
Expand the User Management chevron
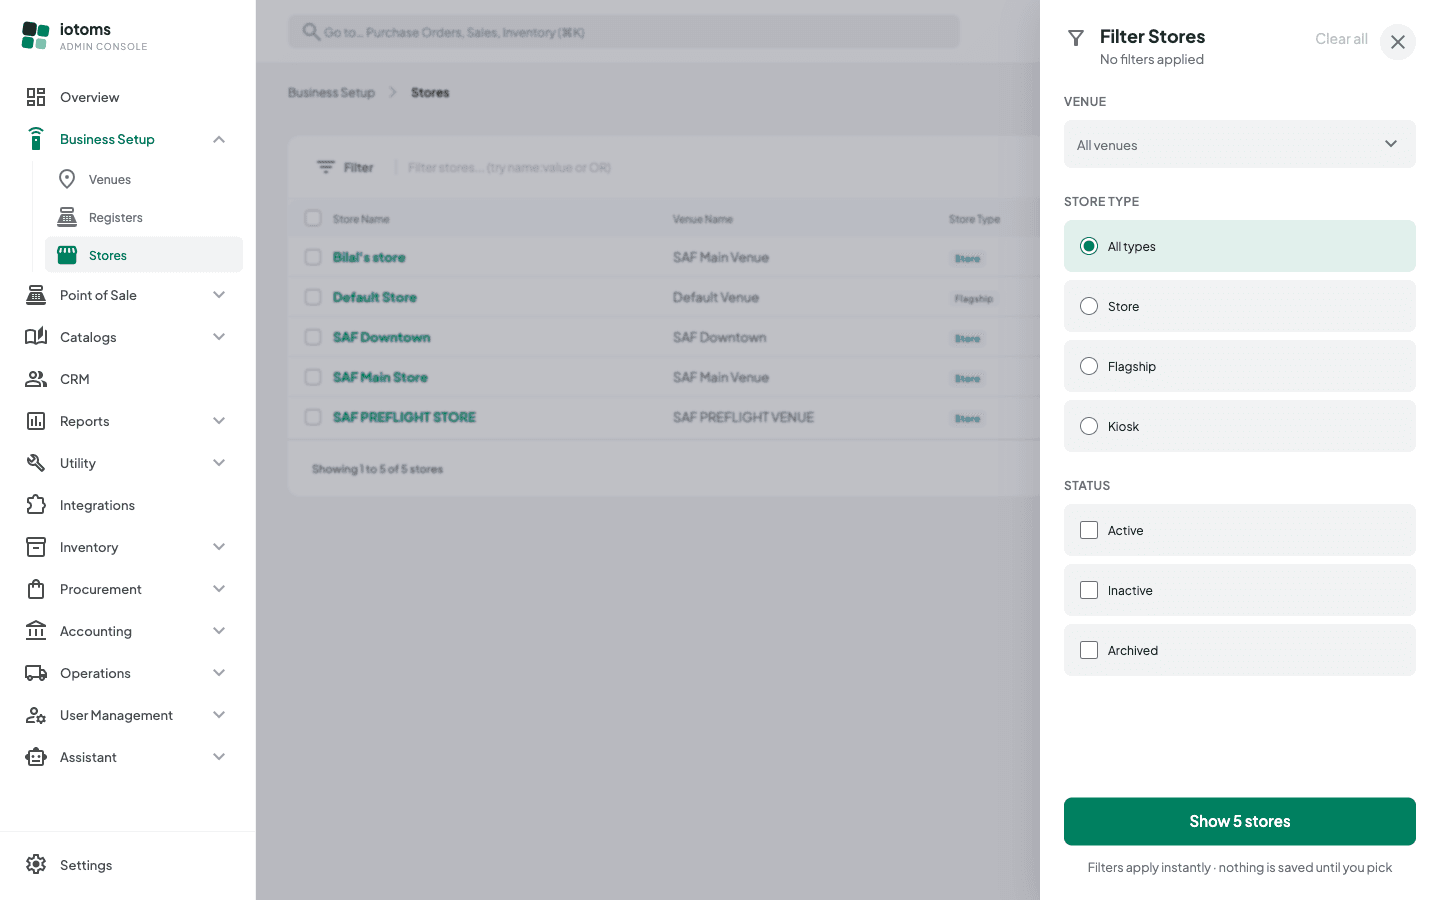point(219,715)
